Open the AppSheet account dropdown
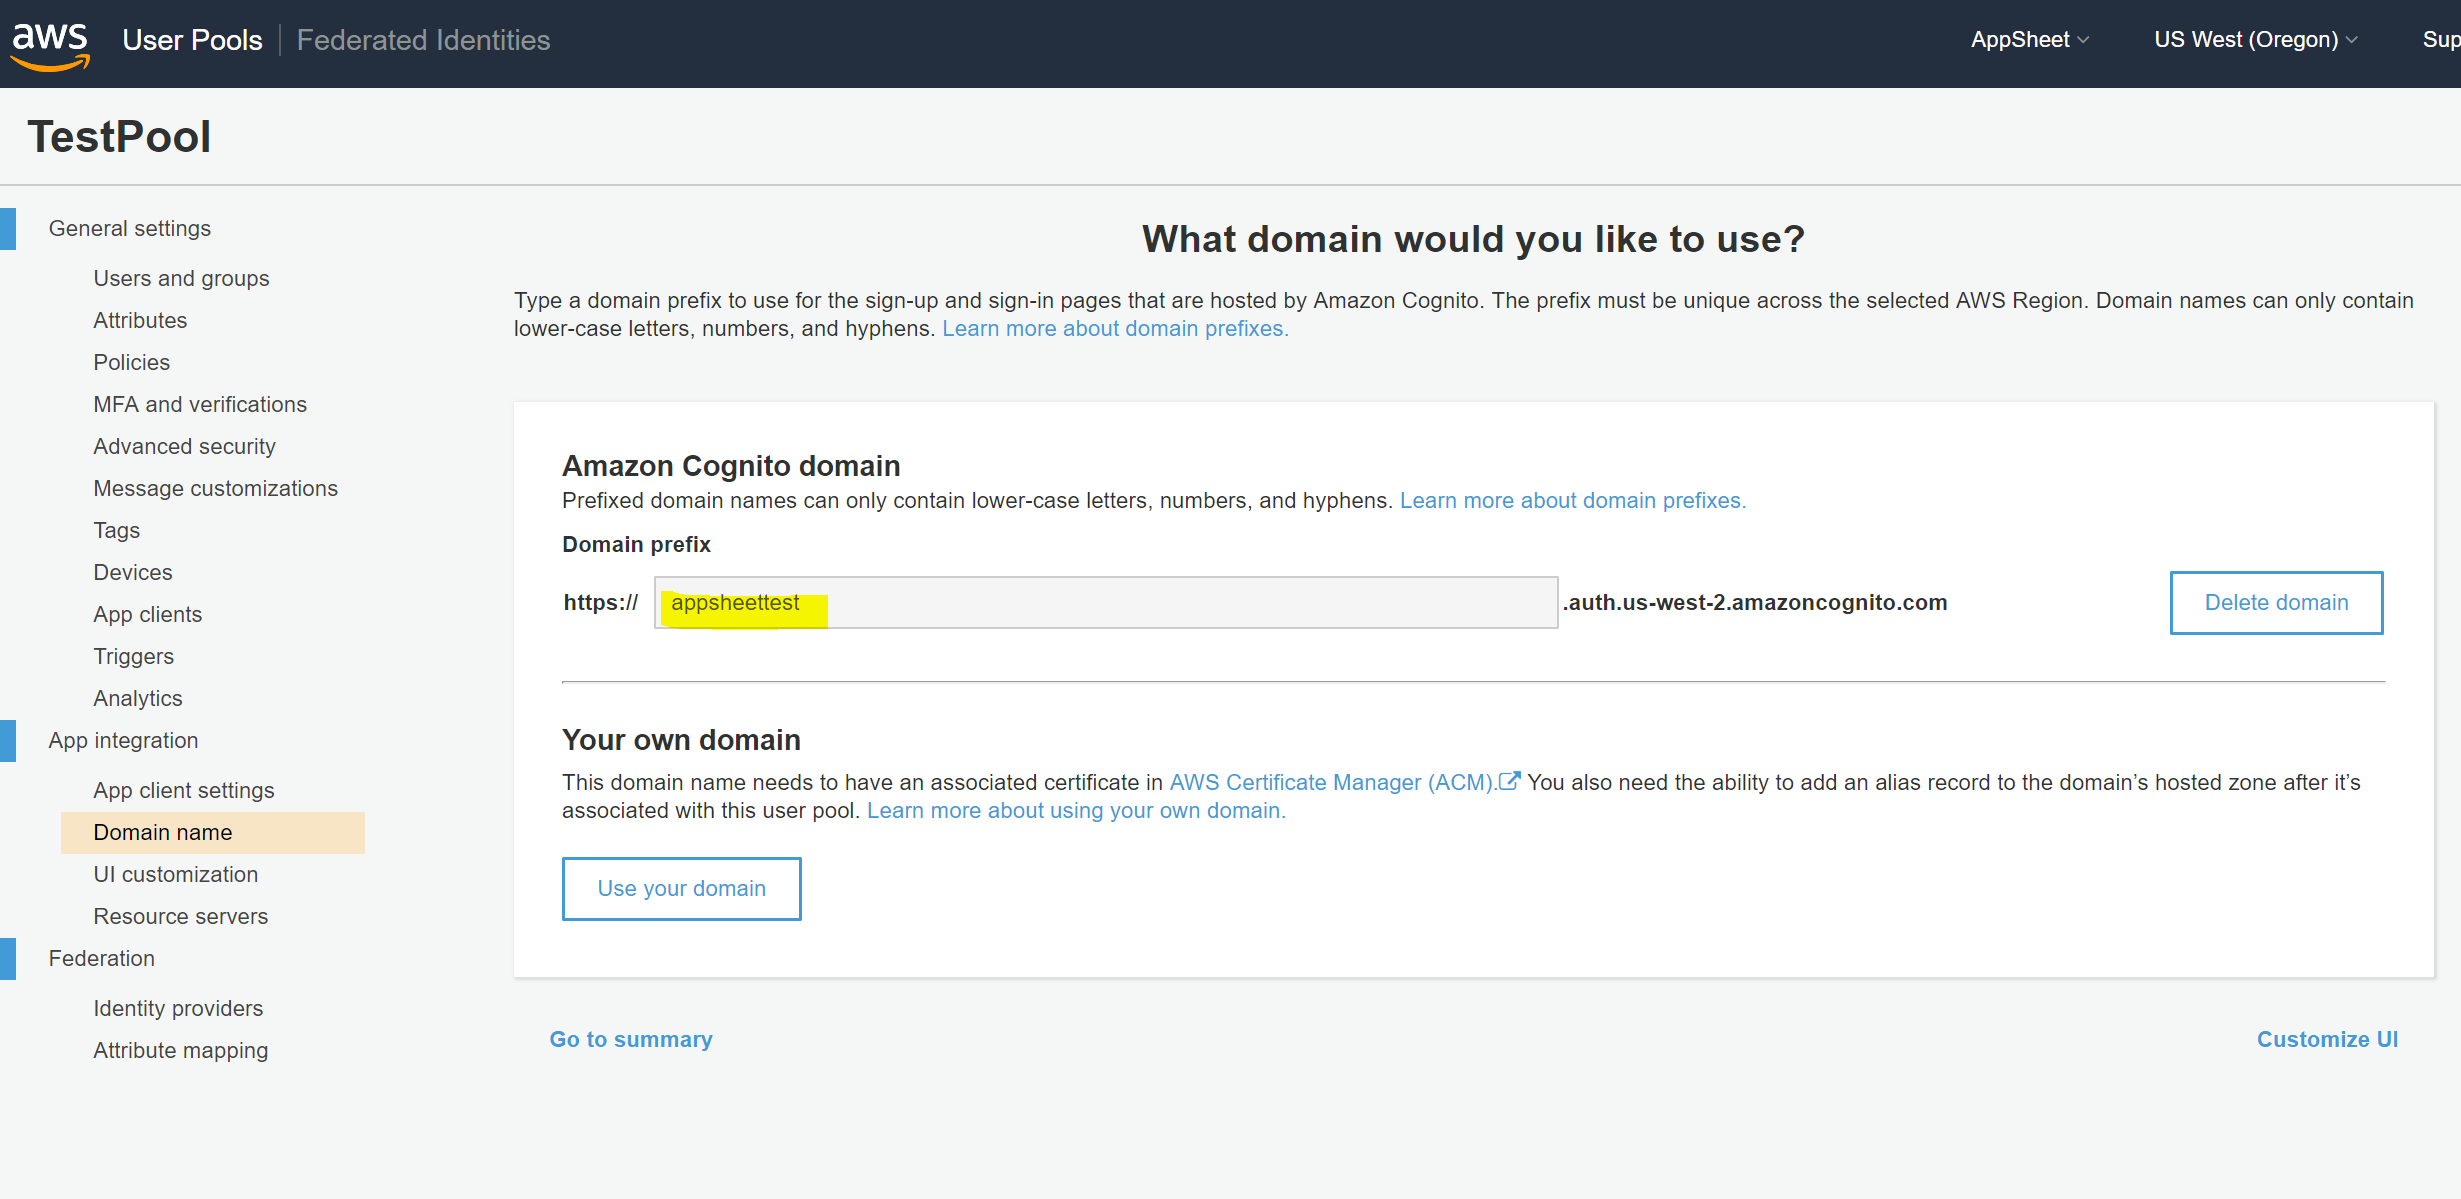 [x=2030, y=40]
